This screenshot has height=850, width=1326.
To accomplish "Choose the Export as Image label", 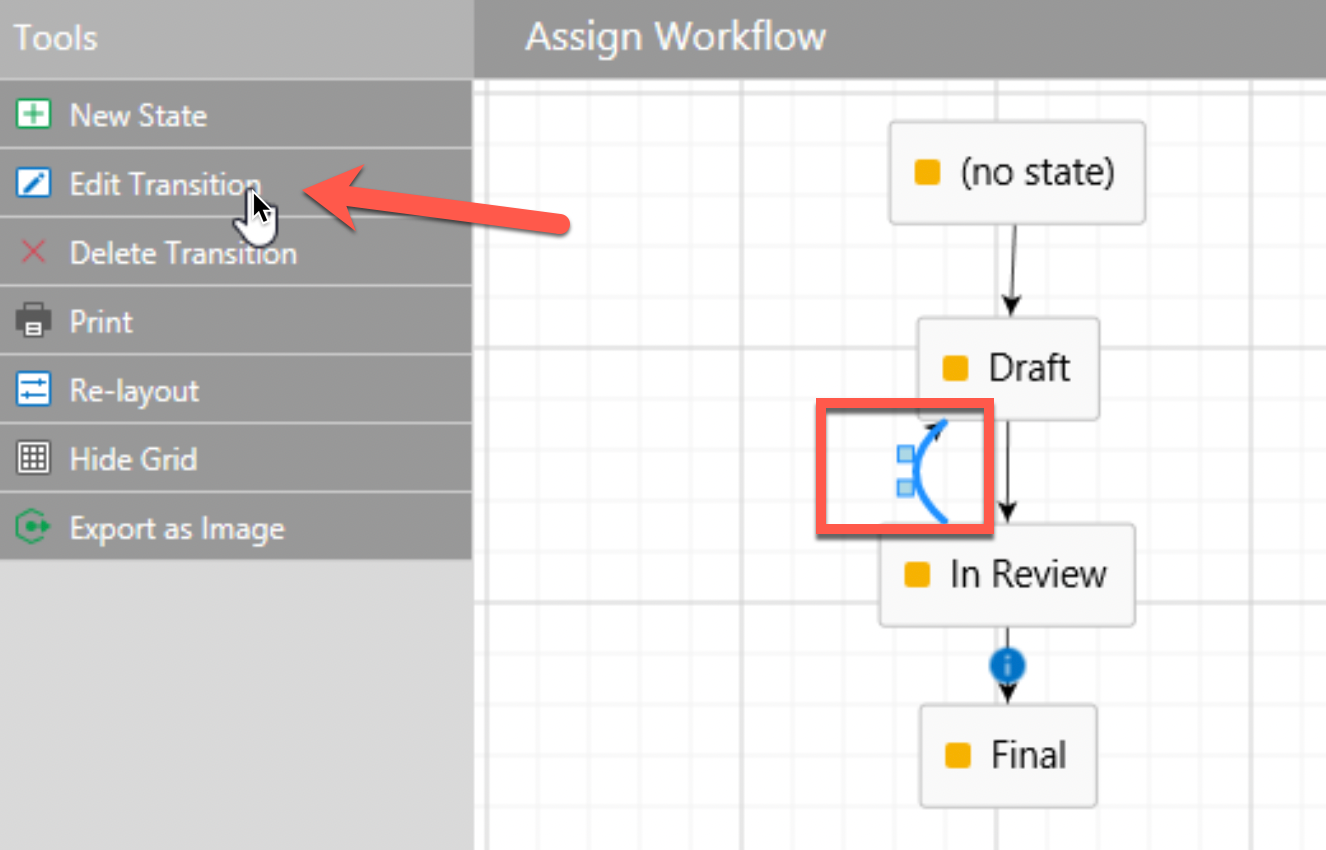I will [x=177, y=529].
